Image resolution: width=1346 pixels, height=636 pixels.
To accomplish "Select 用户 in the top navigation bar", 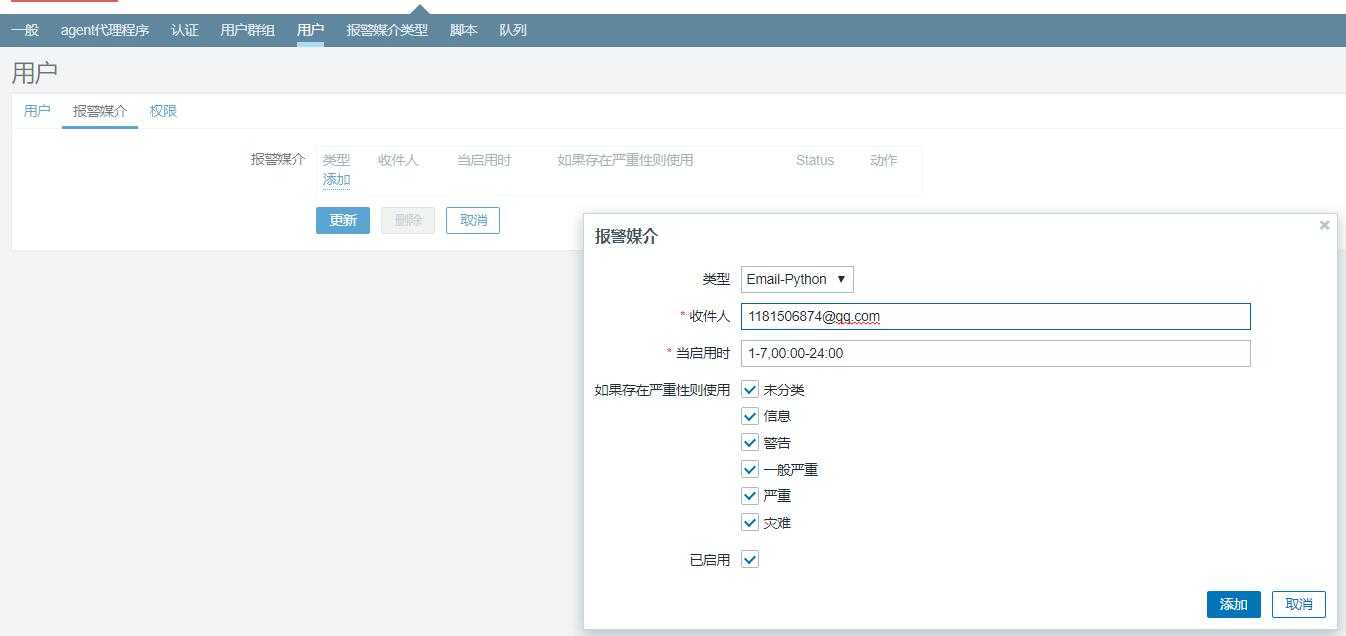I will point(311,30).
